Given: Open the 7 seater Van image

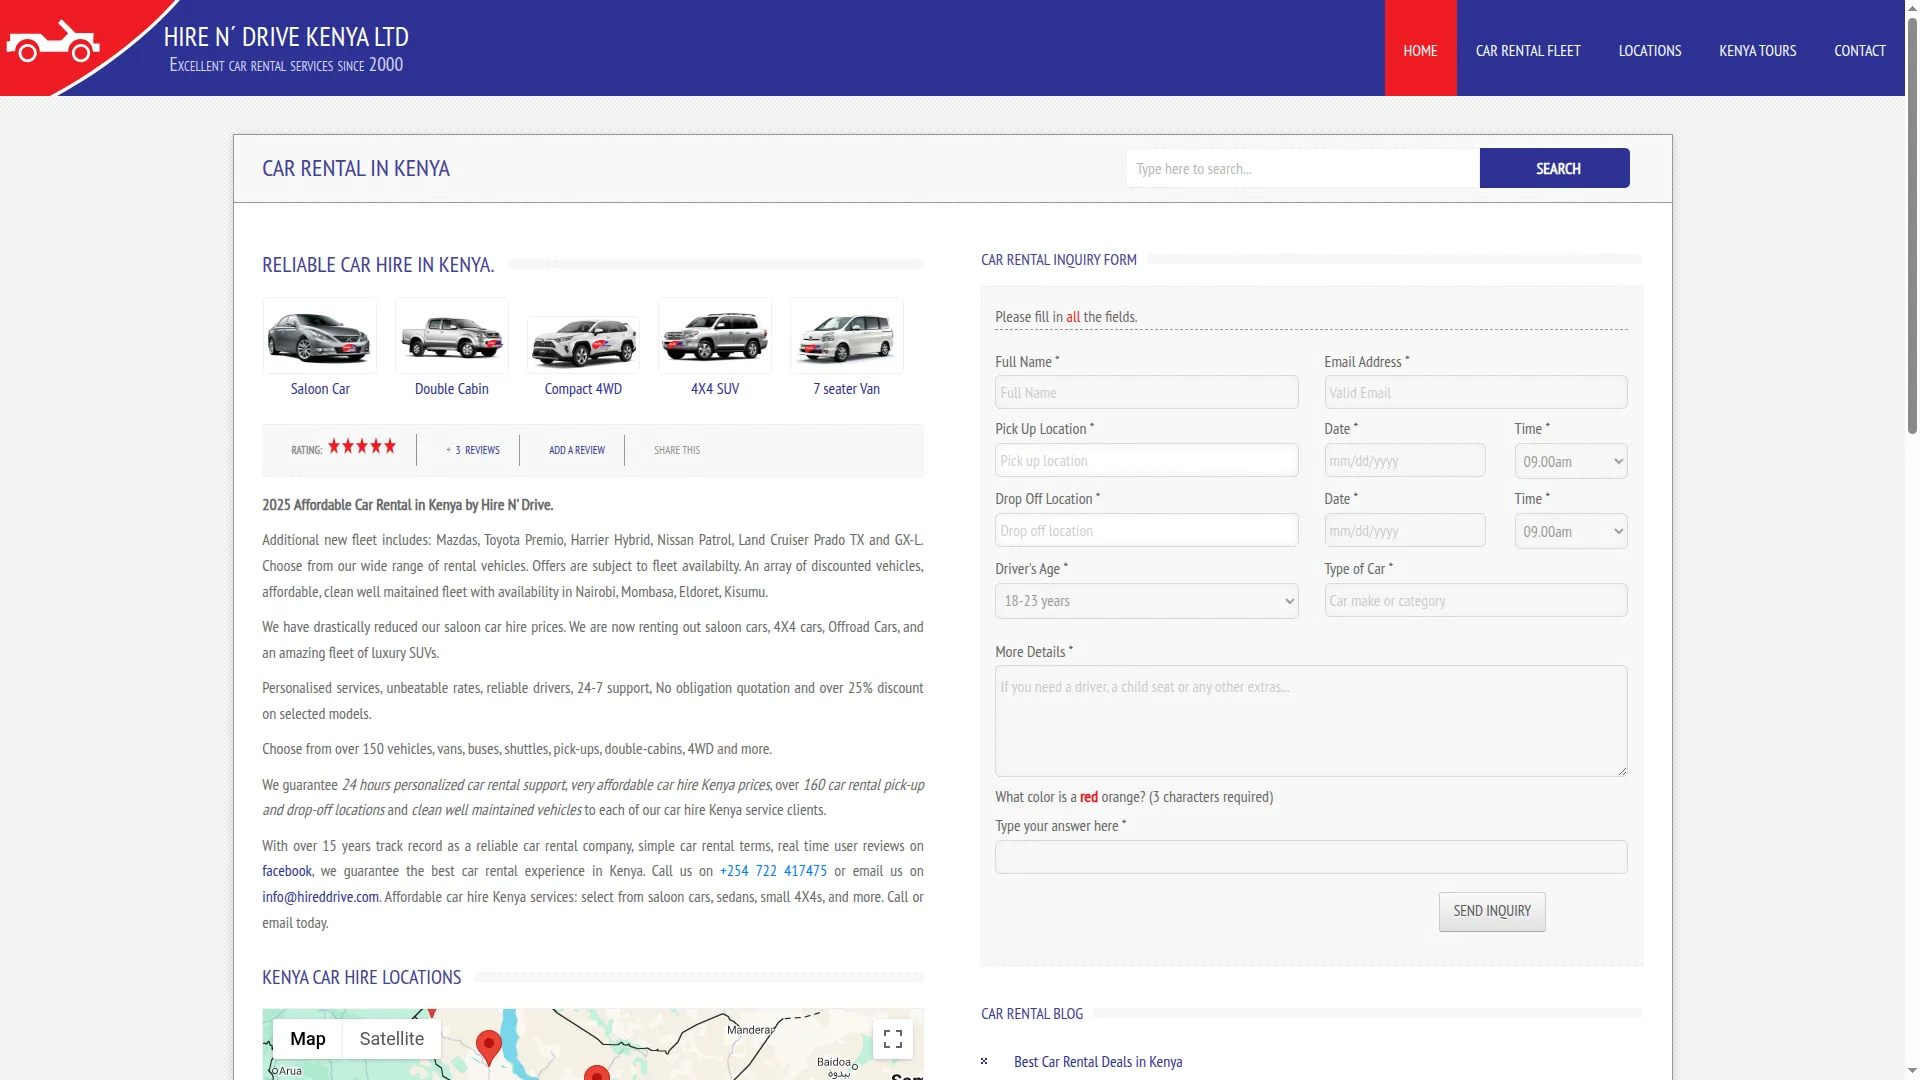Looking at the screenshot, I should [x=847, y=335].
